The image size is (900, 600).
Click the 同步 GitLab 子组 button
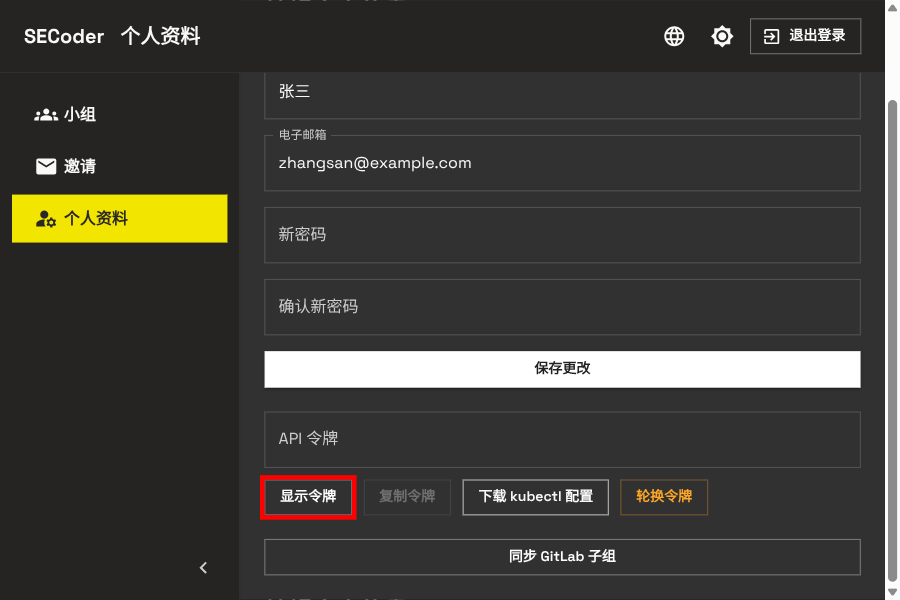click(562, 557)
